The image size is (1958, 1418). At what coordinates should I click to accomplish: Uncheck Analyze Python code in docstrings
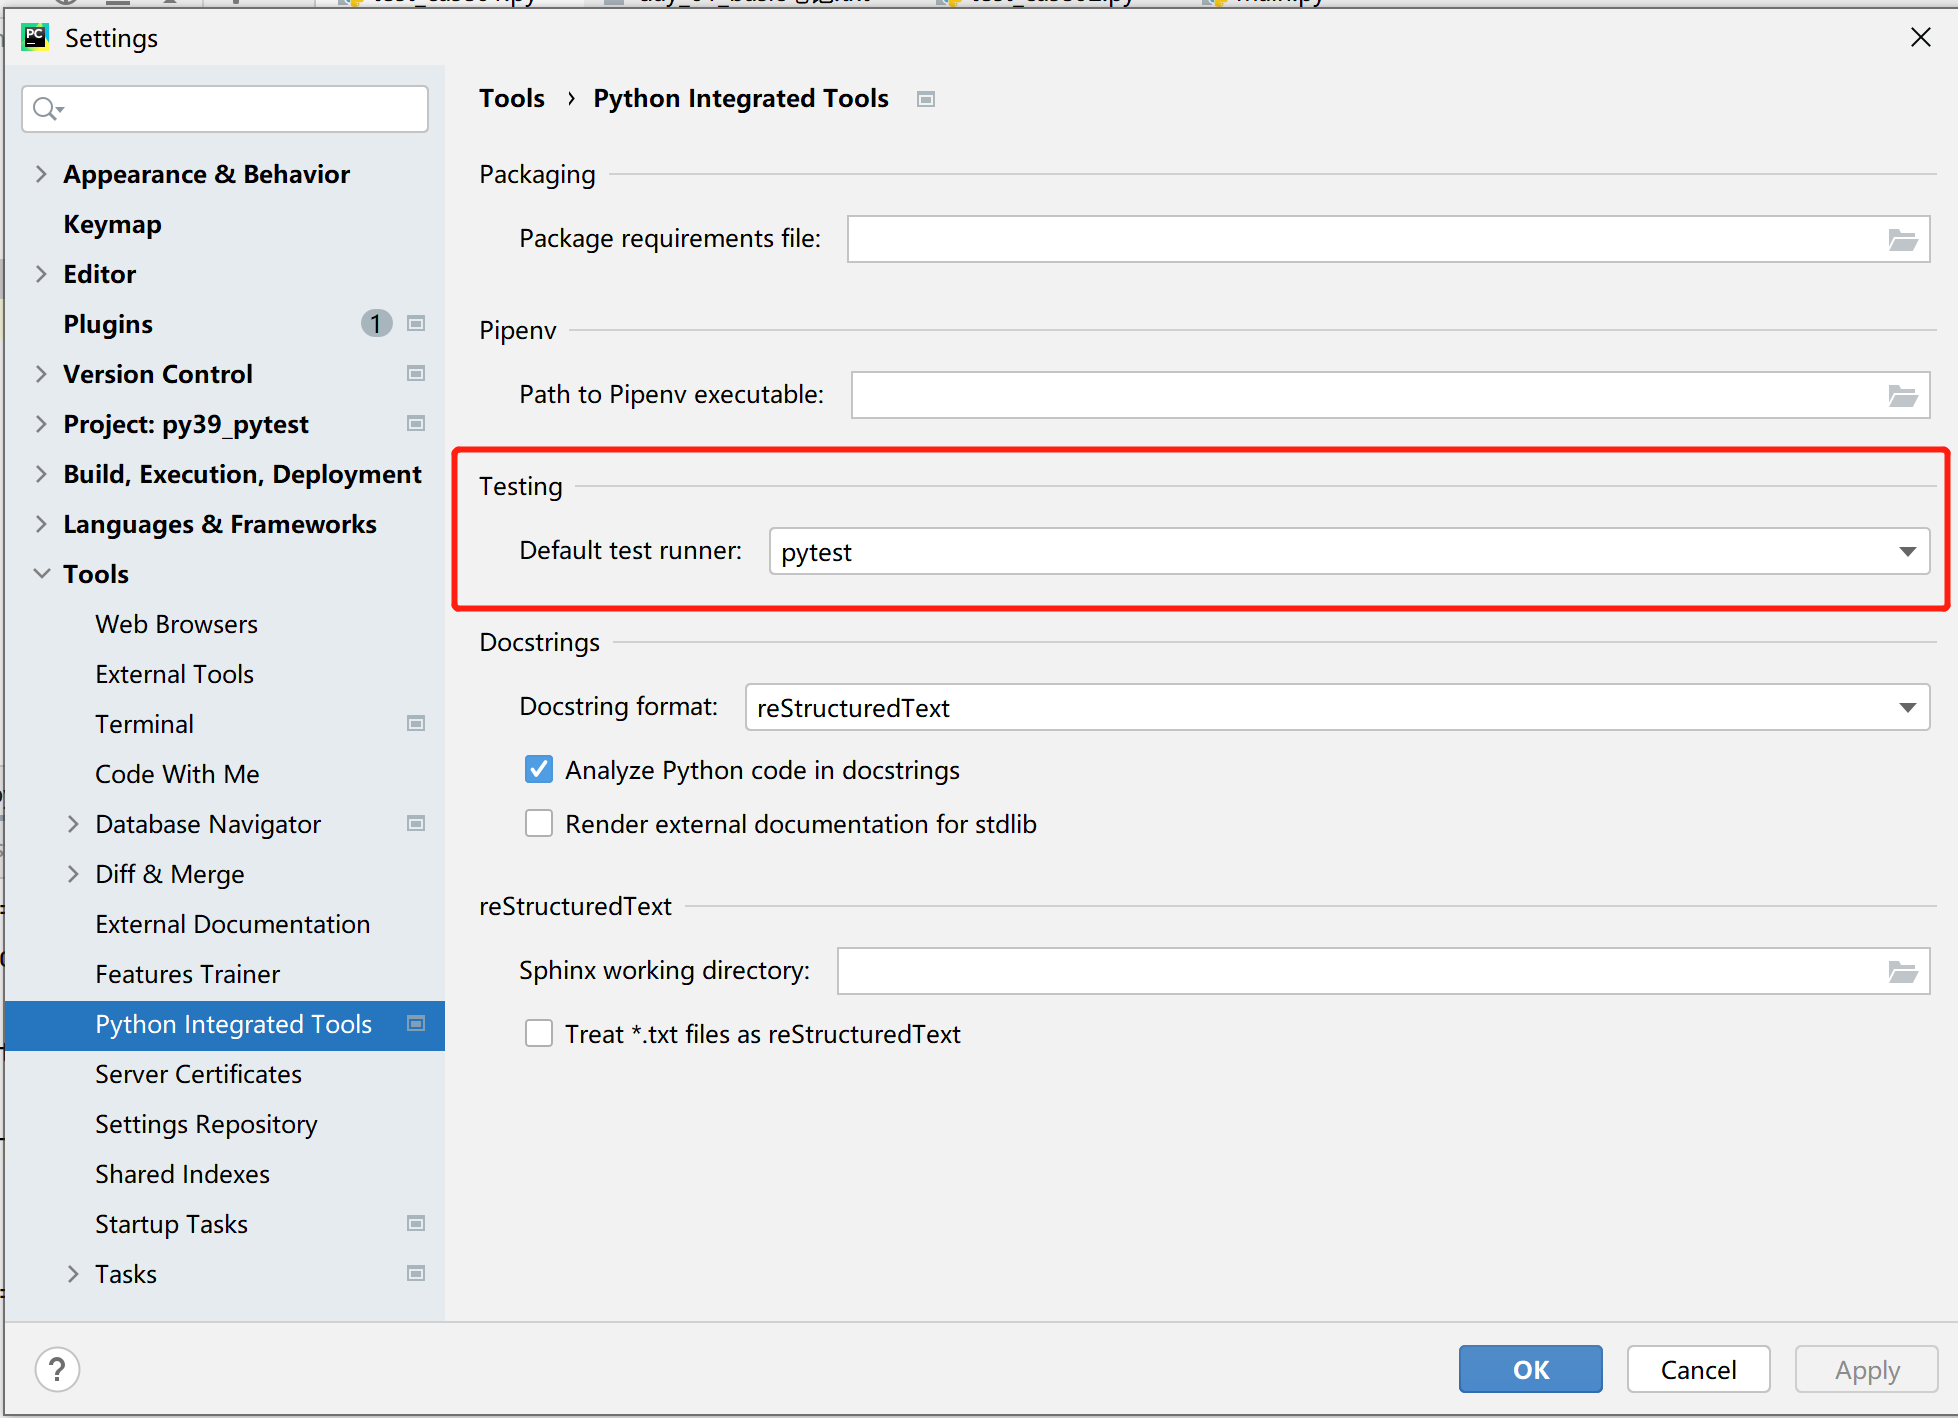tap(539, 769)
